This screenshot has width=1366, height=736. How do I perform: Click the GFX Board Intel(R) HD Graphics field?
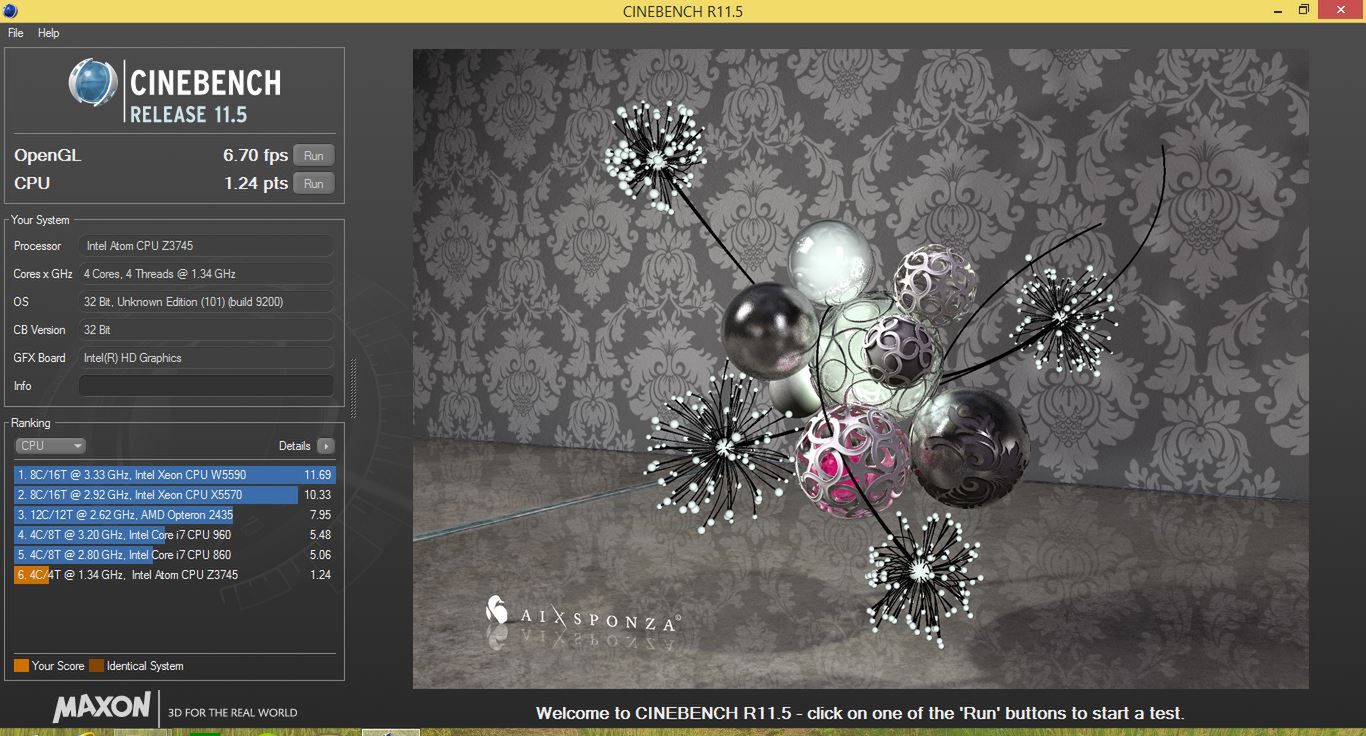pos(207,358)
